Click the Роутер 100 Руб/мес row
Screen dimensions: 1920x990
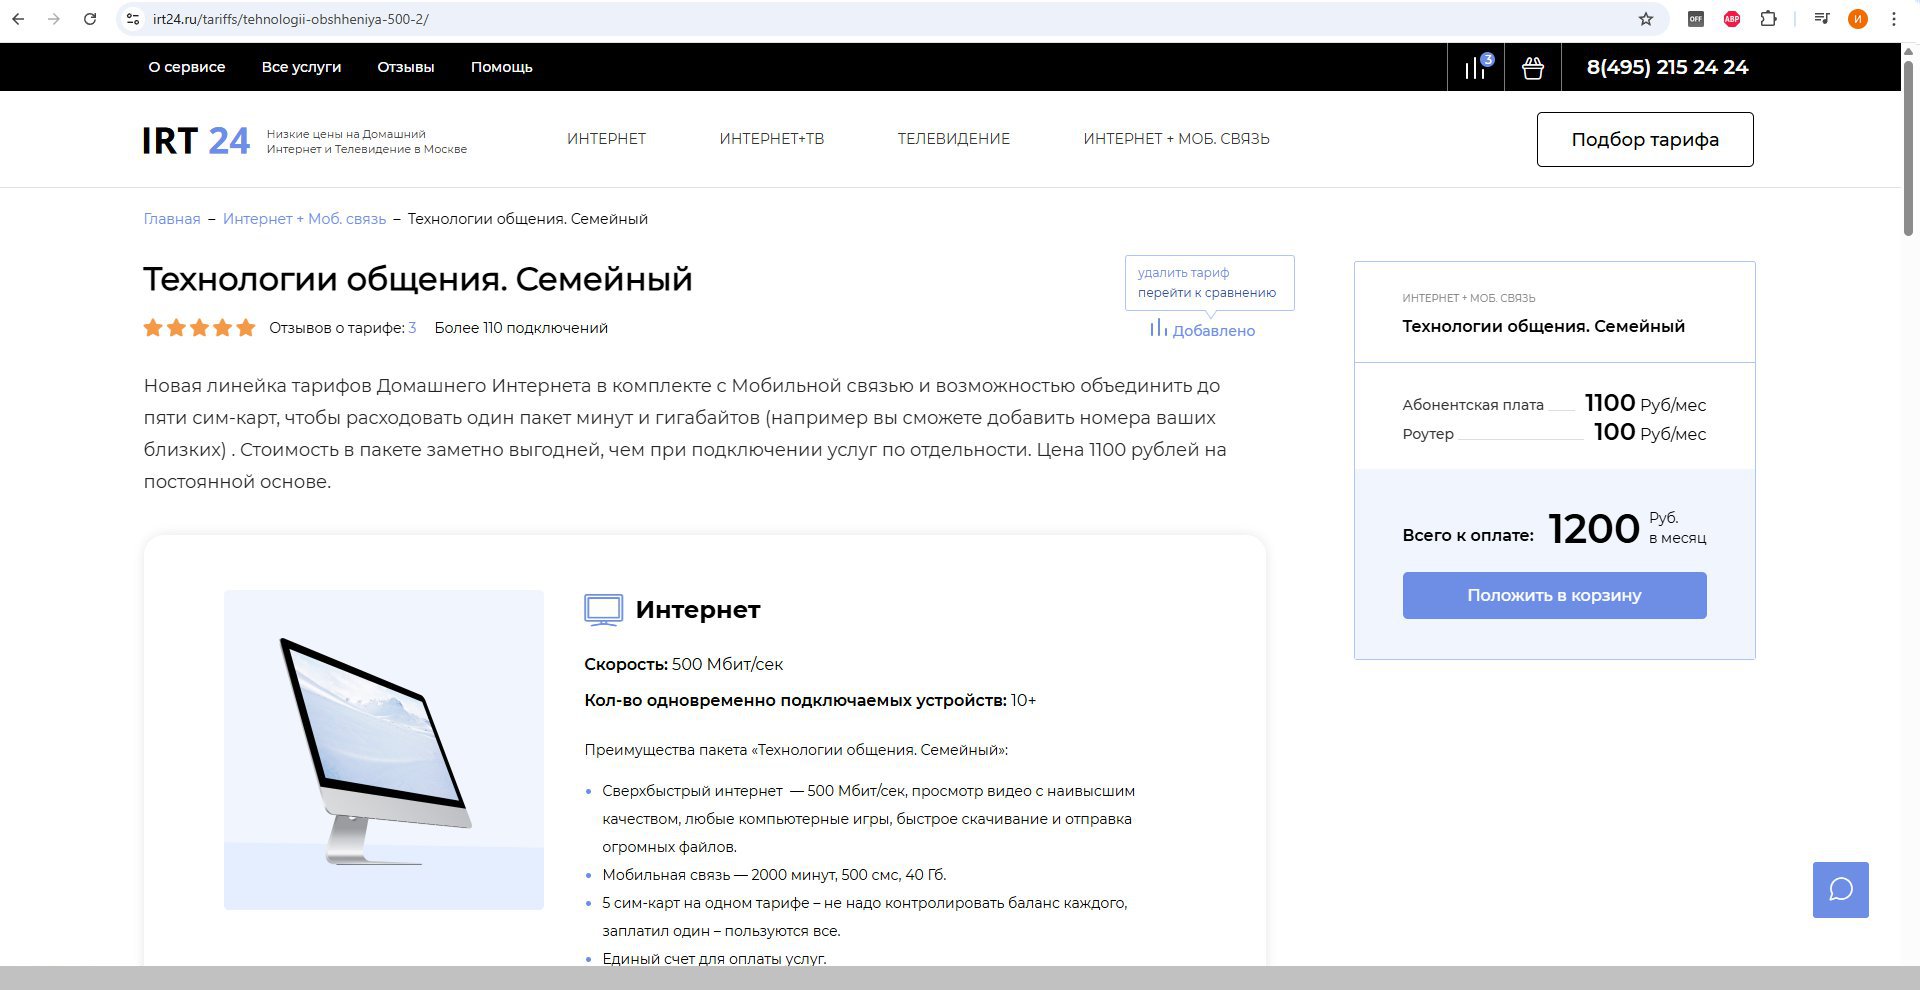(x=1554, y=433)
